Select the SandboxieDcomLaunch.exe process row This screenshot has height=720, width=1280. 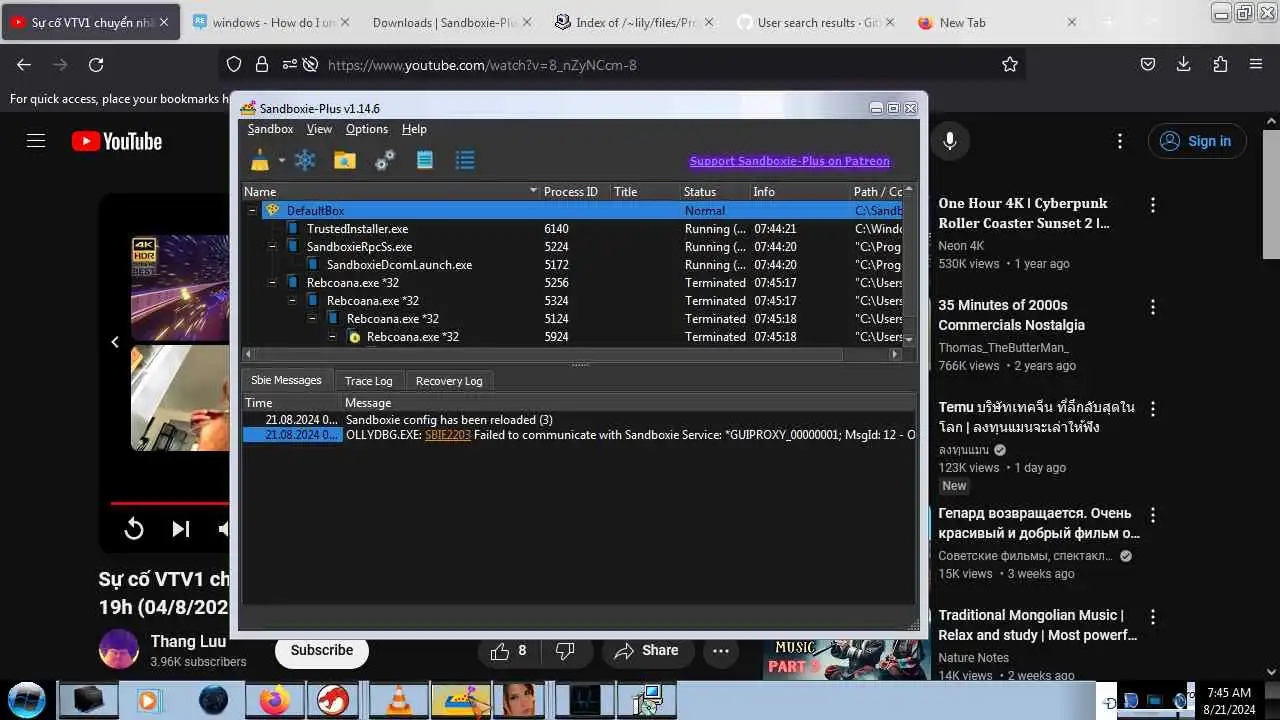click(573, 265)
